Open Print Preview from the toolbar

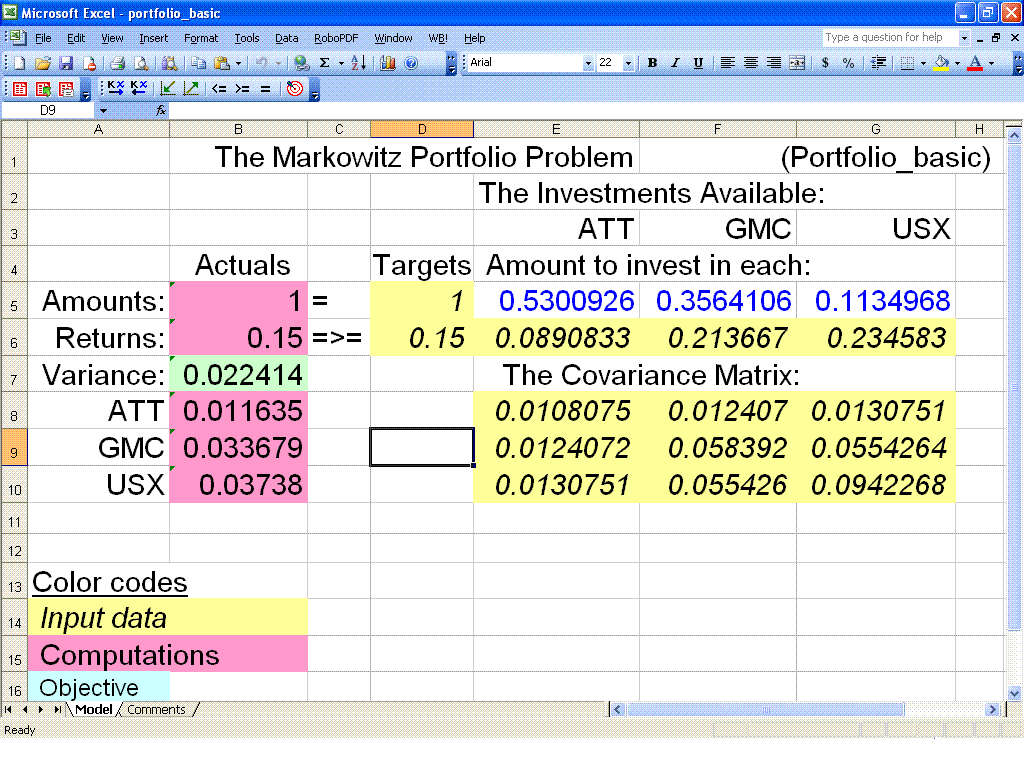141,63
